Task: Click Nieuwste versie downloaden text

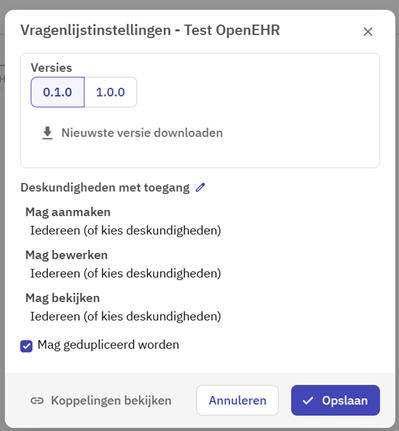Action: point(142,133)
